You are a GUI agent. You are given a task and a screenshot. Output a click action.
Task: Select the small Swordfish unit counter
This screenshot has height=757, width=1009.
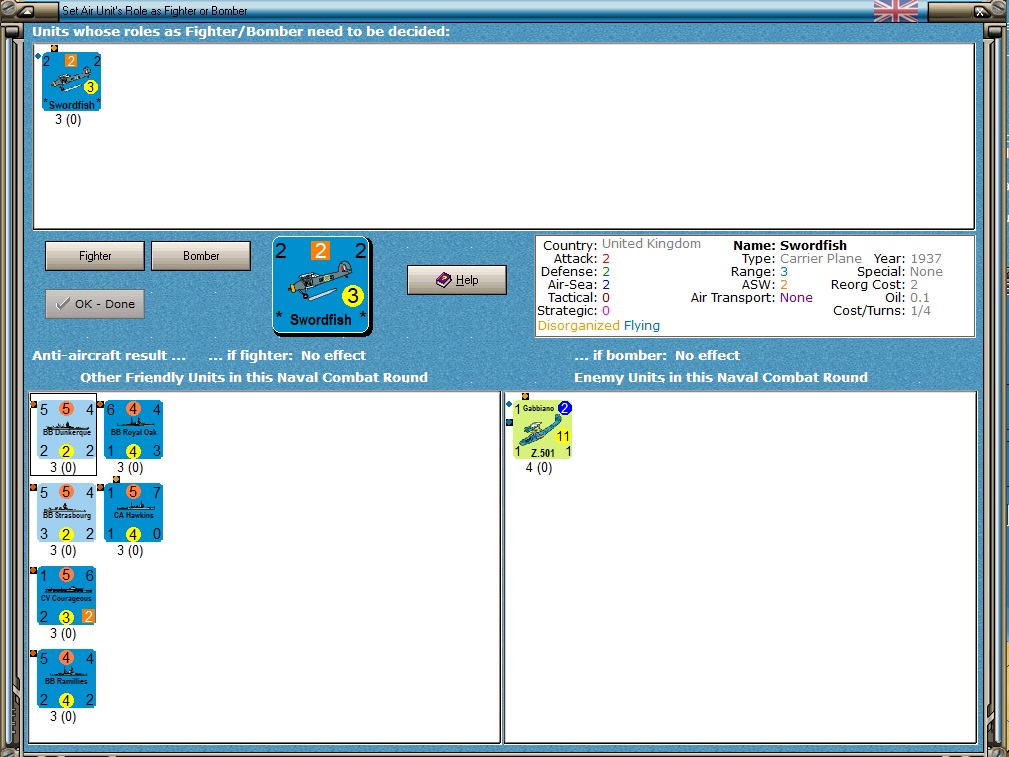coord(71,81)
